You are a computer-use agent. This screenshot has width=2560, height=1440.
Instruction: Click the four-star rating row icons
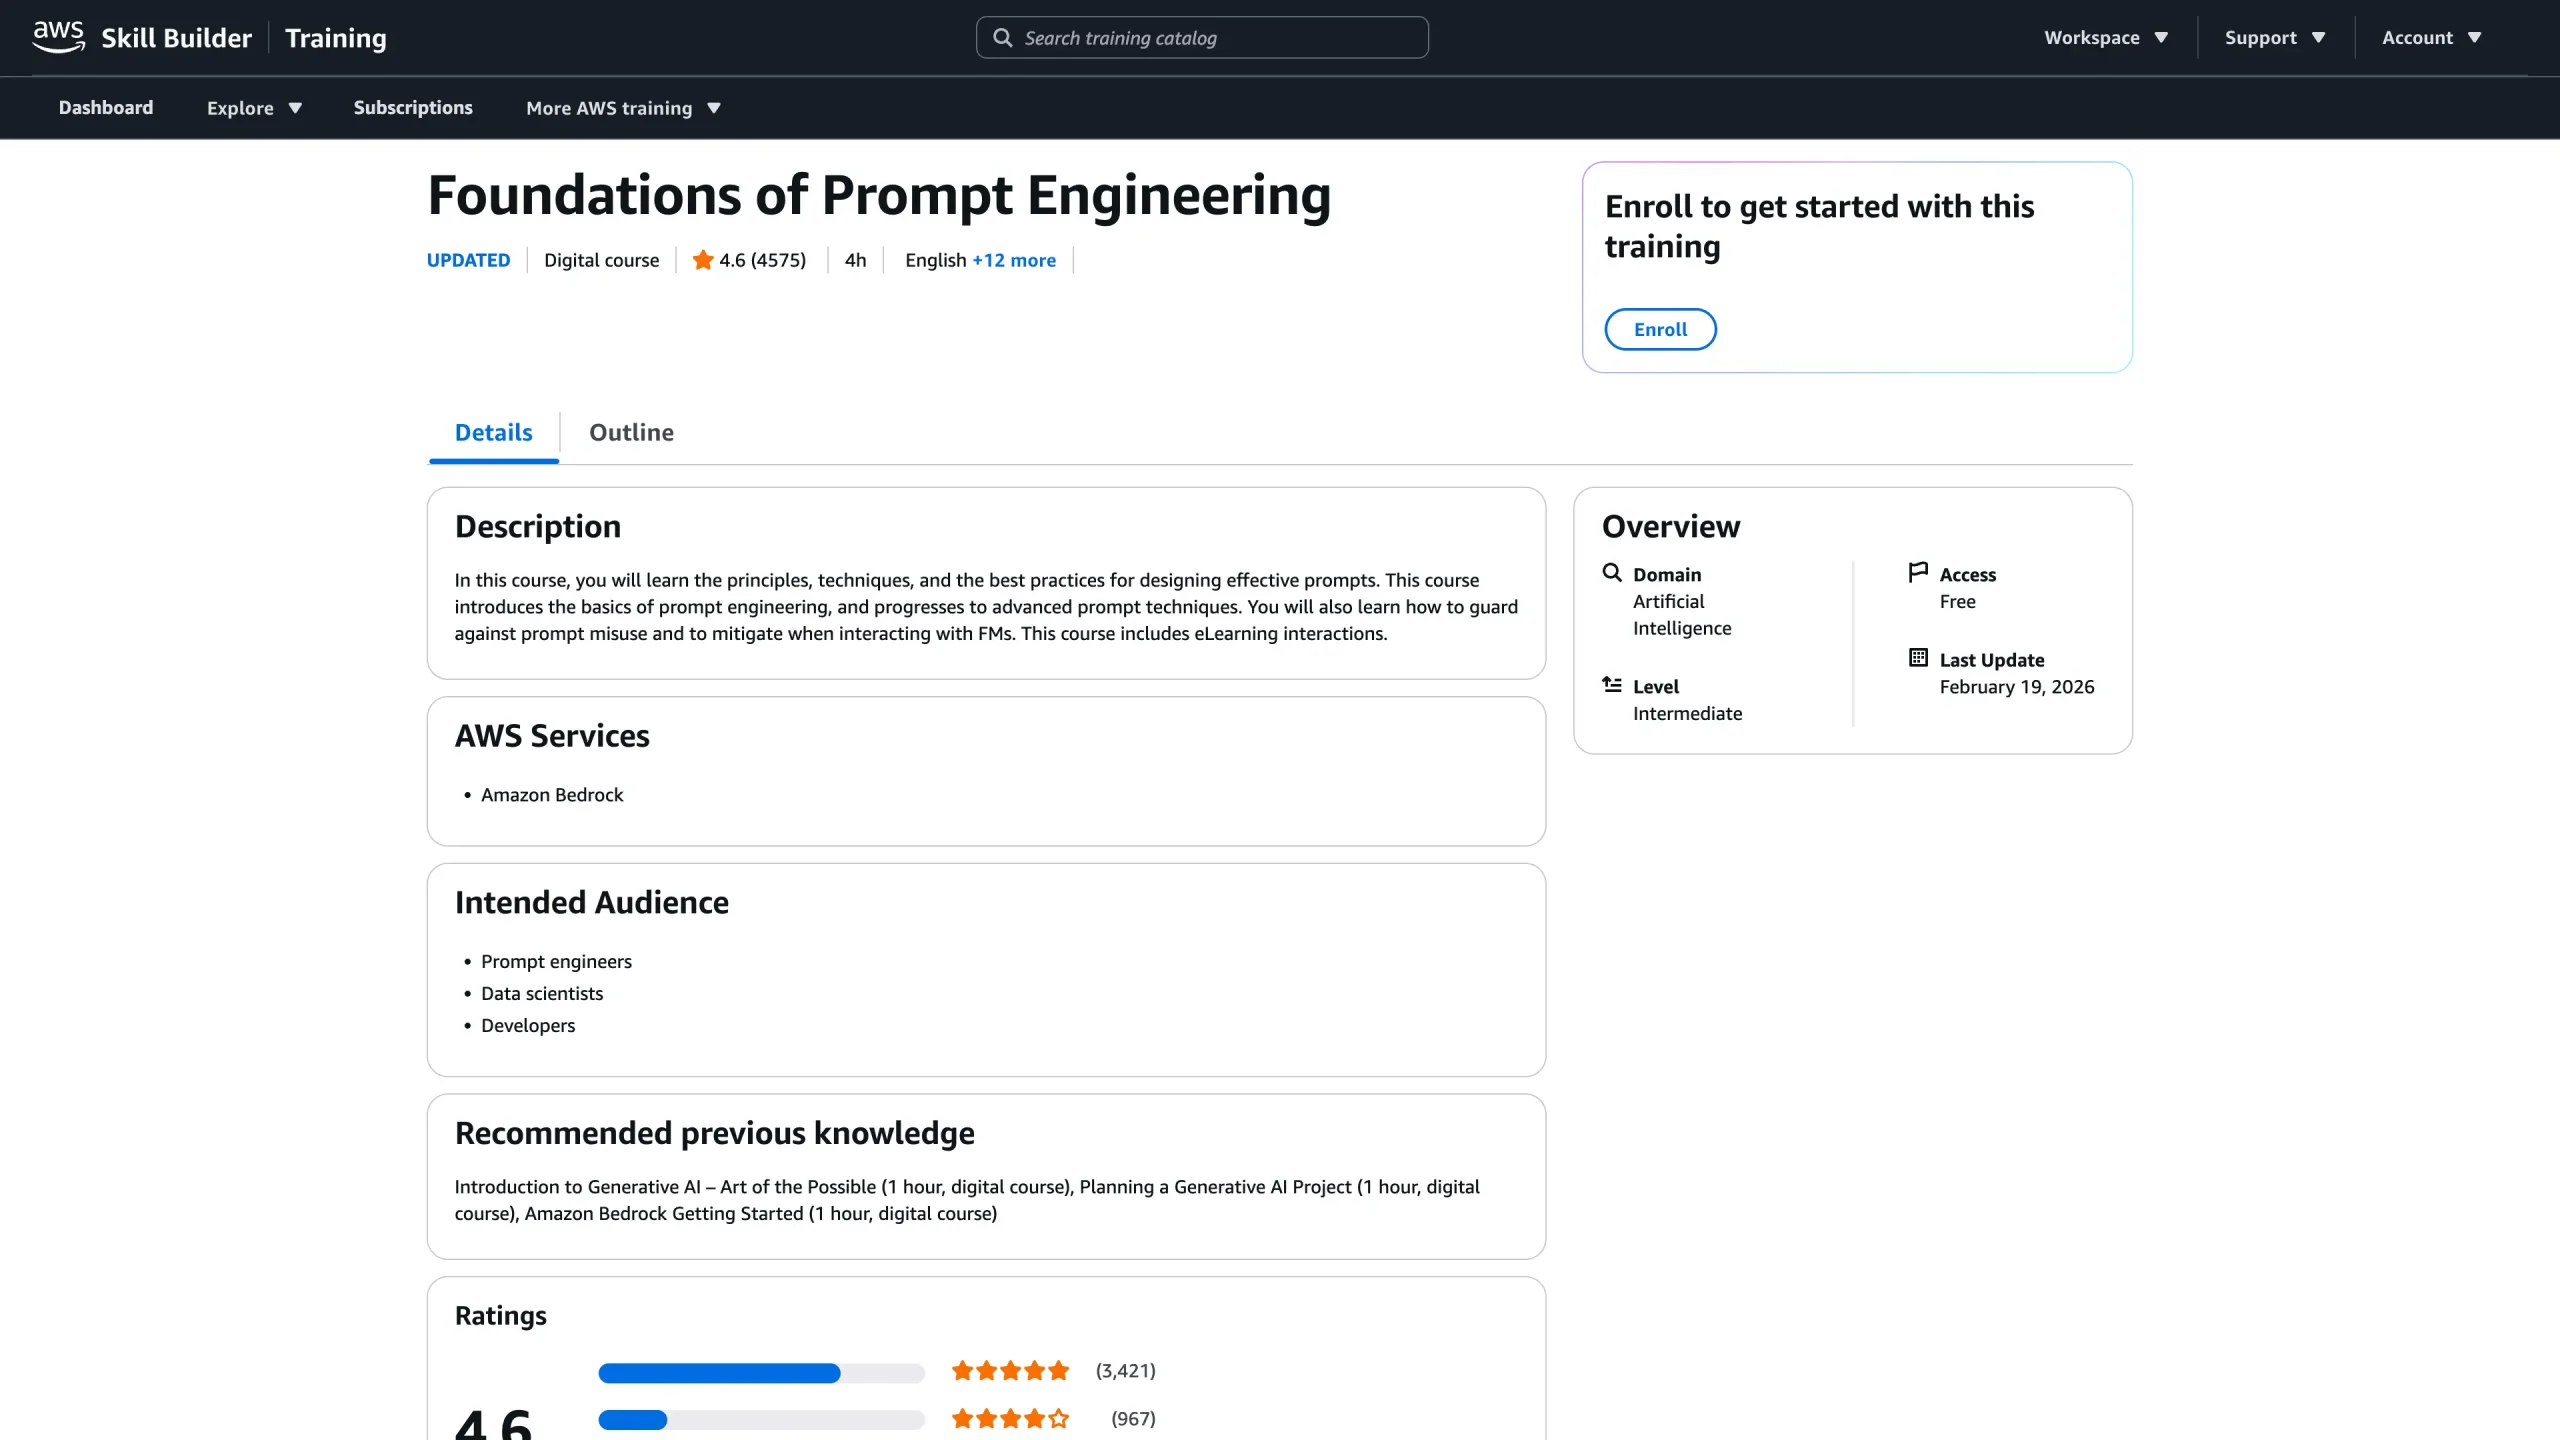pos(1010,1419)
